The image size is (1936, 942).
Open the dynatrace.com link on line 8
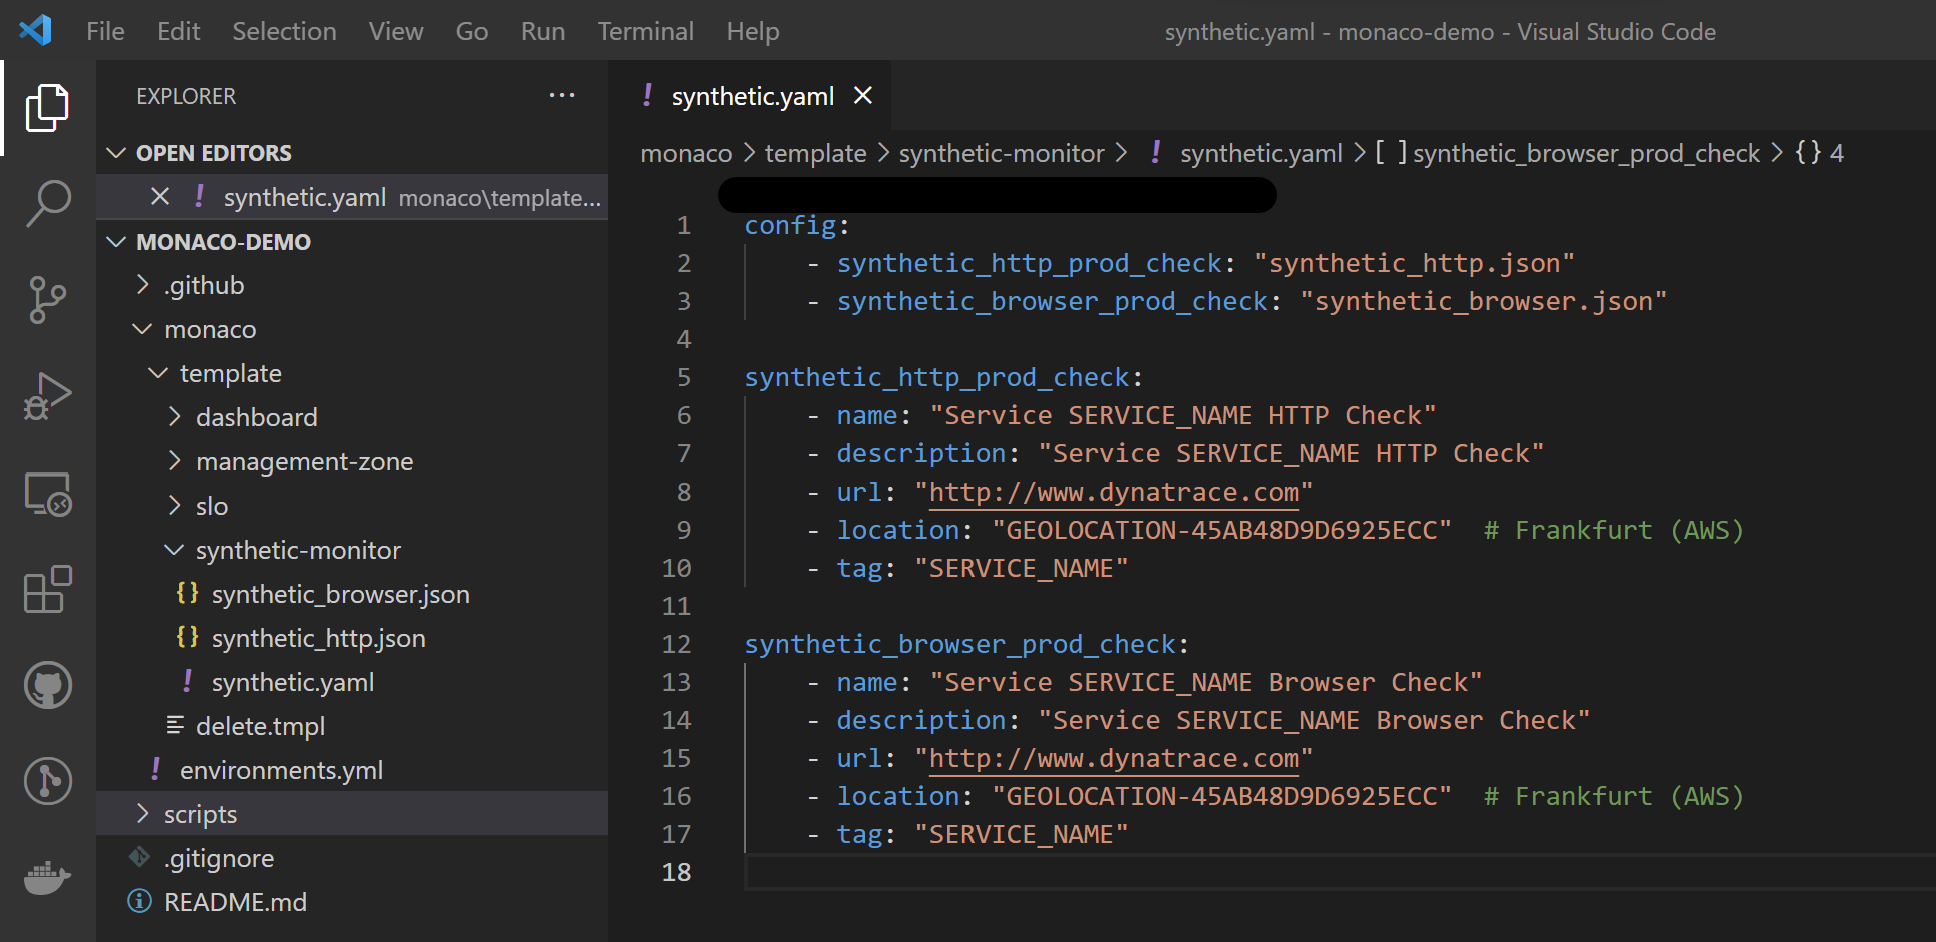(1113, 491)
